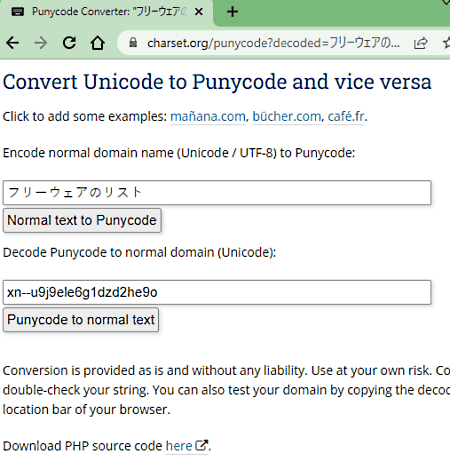Image resolution: width=450 pixels, height=463 pixels.
Task: Click external link icon beside 'here'
Action: tap(201, 445)
